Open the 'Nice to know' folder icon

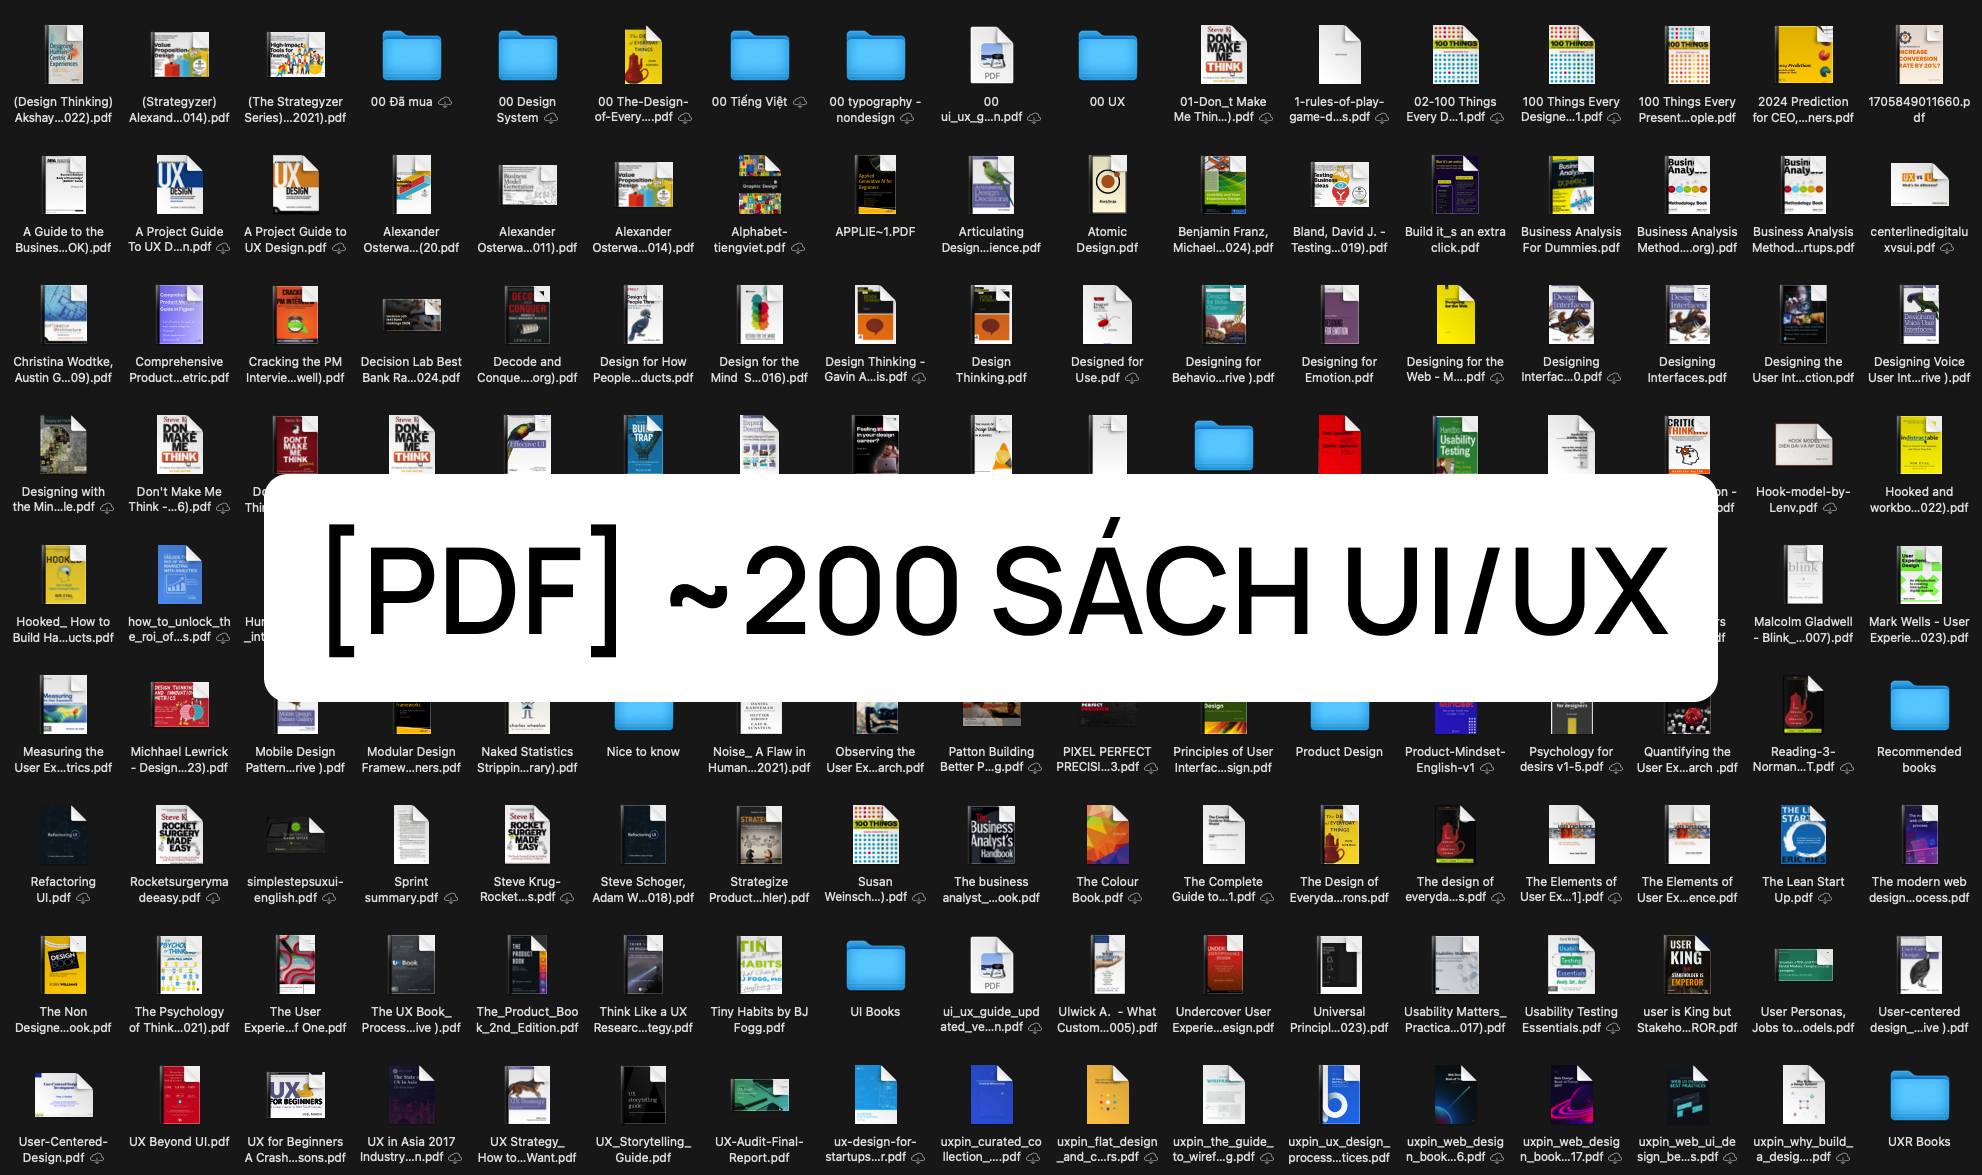[x=644, y=715]
